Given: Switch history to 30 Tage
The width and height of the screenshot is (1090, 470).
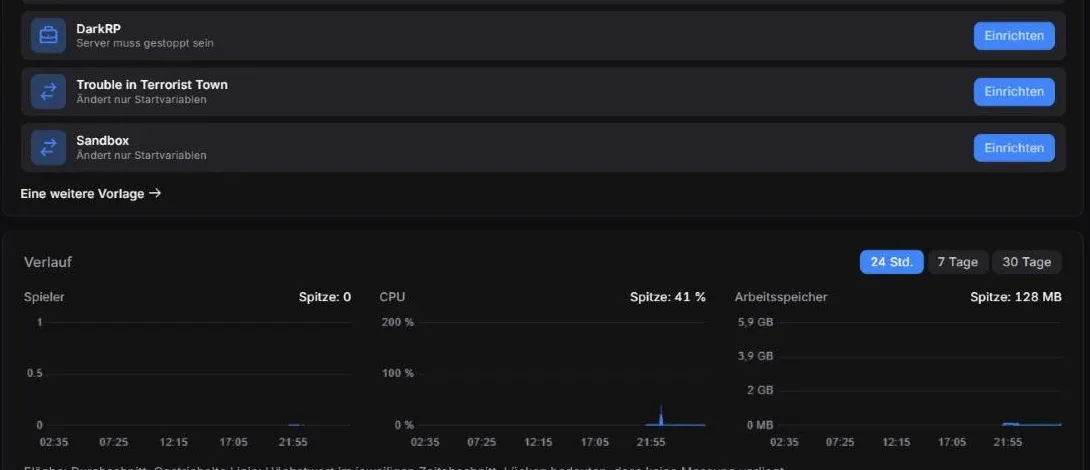Looking at the screenshot, I should [1026, 262].
